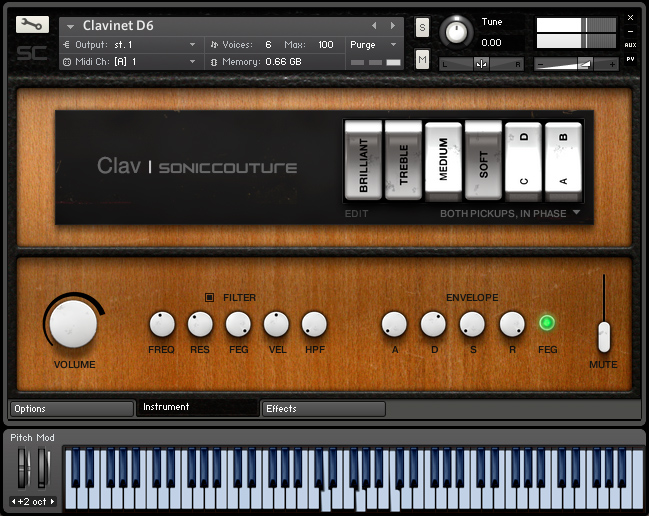Open the Purge dropdown menu
Viewport: 649px width, 516px height.
pos(374,45)
